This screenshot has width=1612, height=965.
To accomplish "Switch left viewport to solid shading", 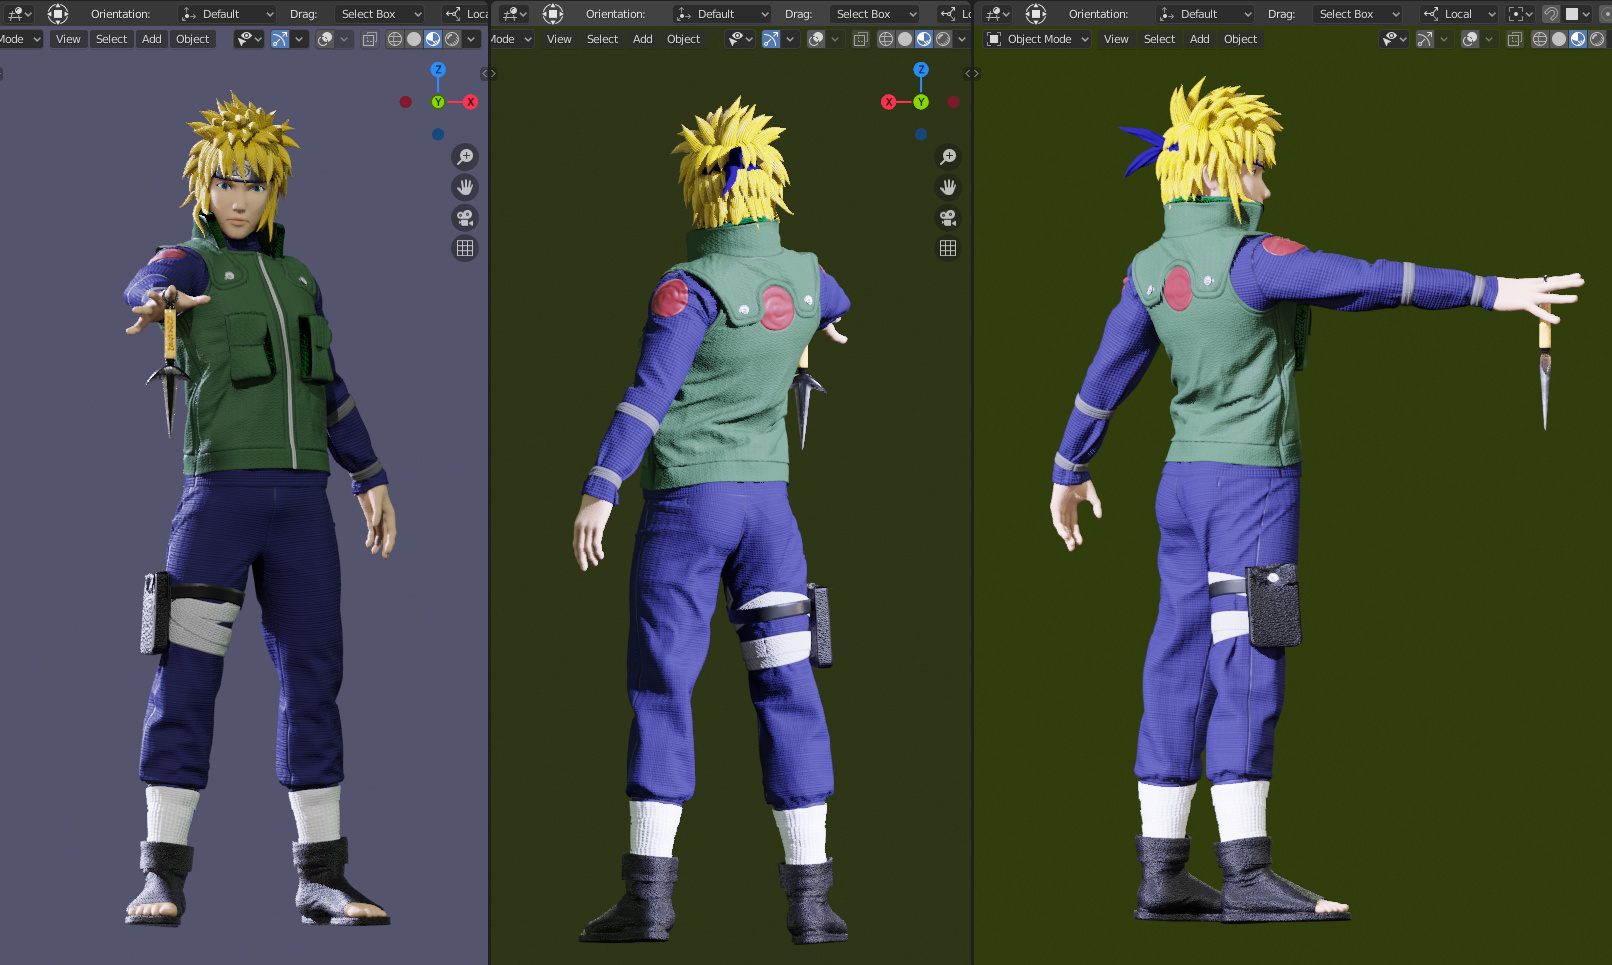I will 414,39.
